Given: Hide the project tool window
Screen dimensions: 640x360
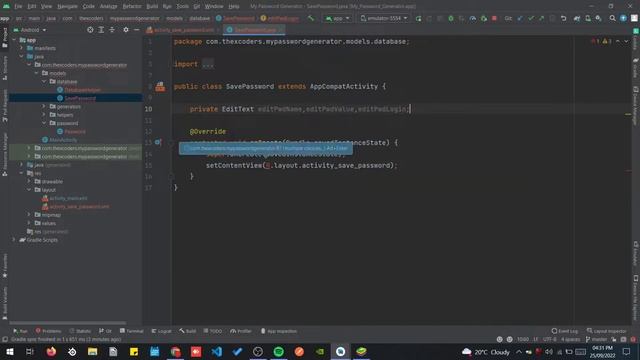Looking at the screenshot, I should pyautogui.click(x=136, y=30).
